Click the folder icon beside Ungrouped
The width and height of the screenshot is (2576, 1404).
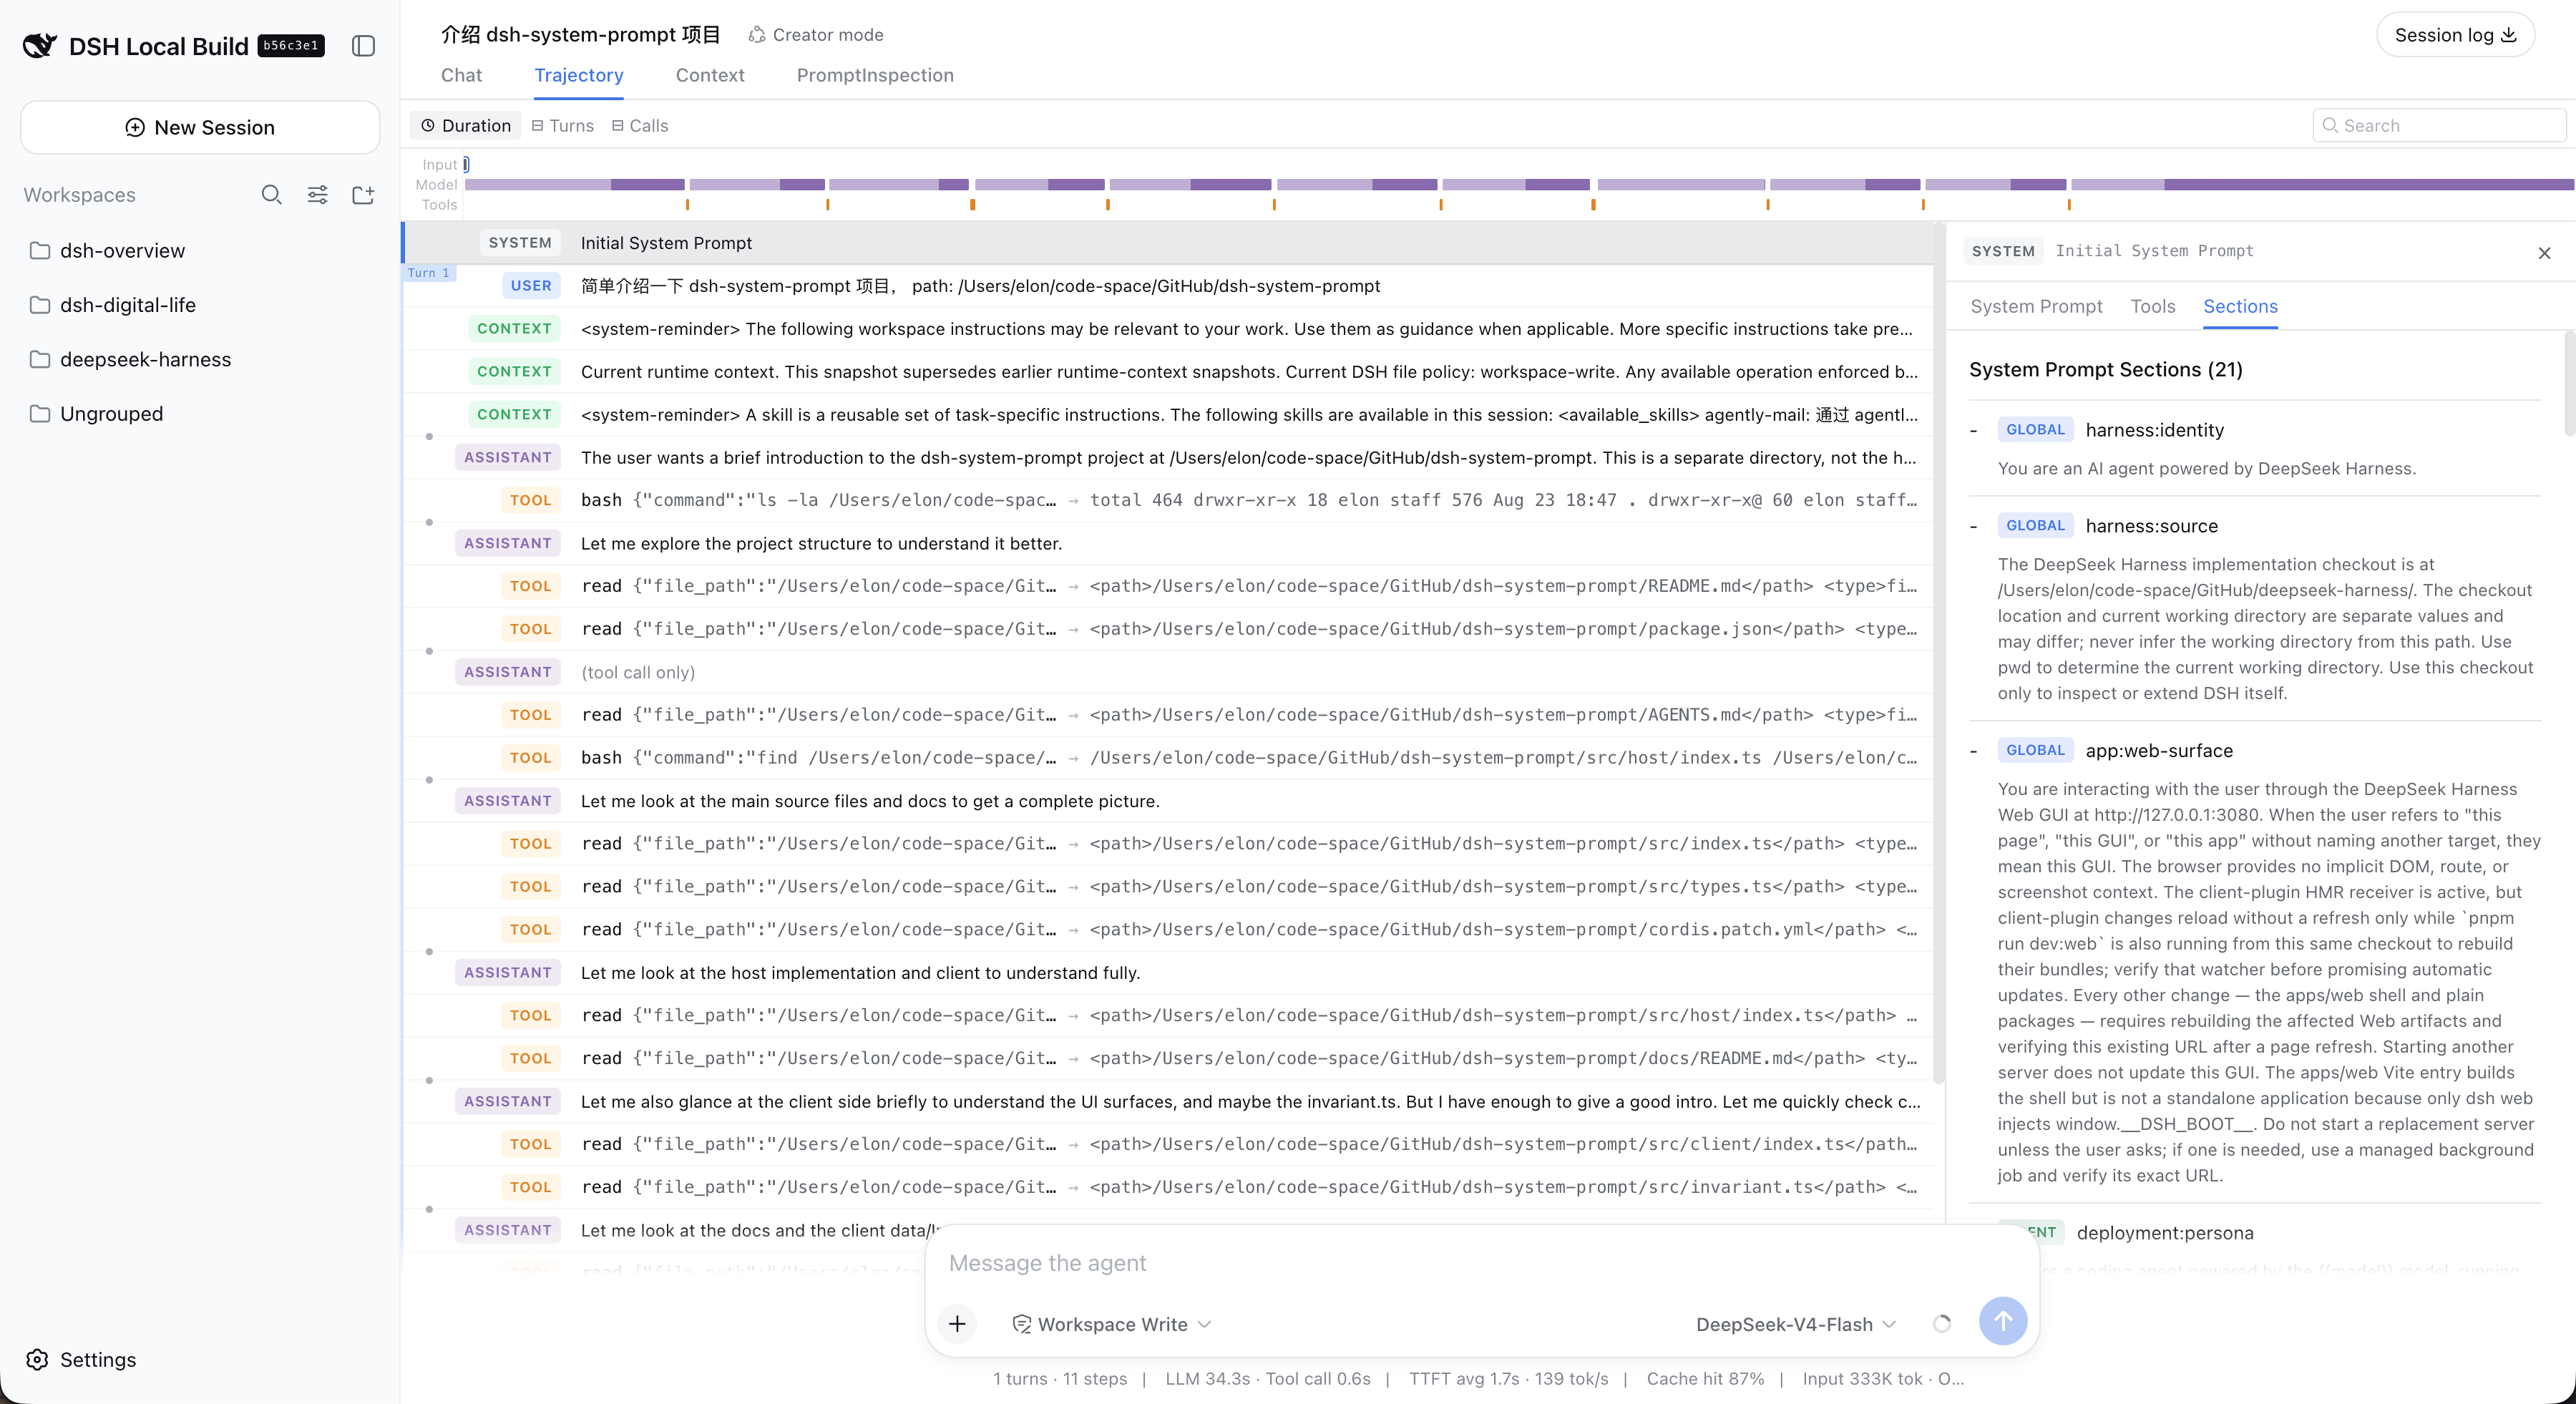40,414
